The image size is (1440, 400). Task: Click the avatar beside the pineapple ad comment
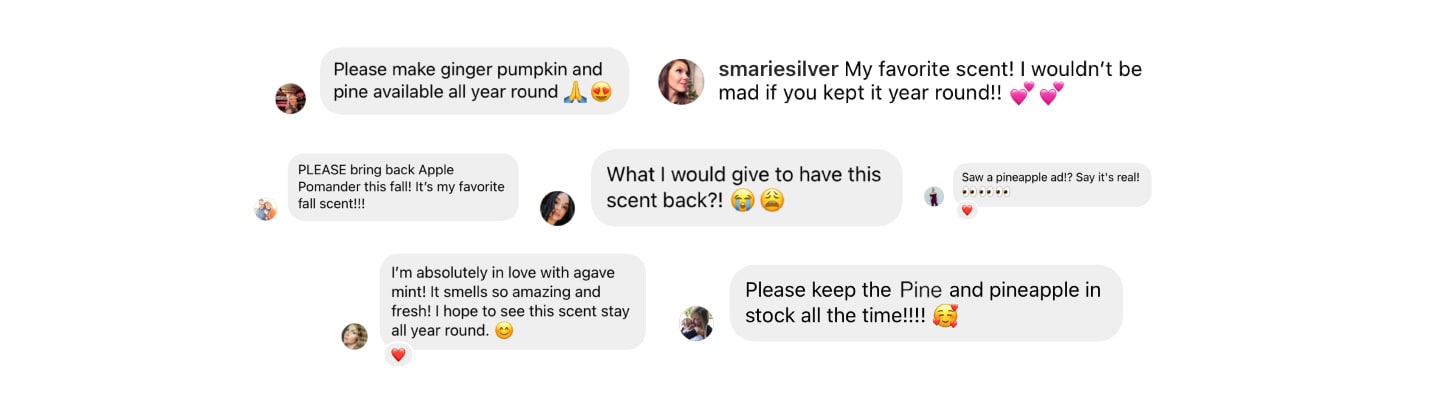(934, 196)
